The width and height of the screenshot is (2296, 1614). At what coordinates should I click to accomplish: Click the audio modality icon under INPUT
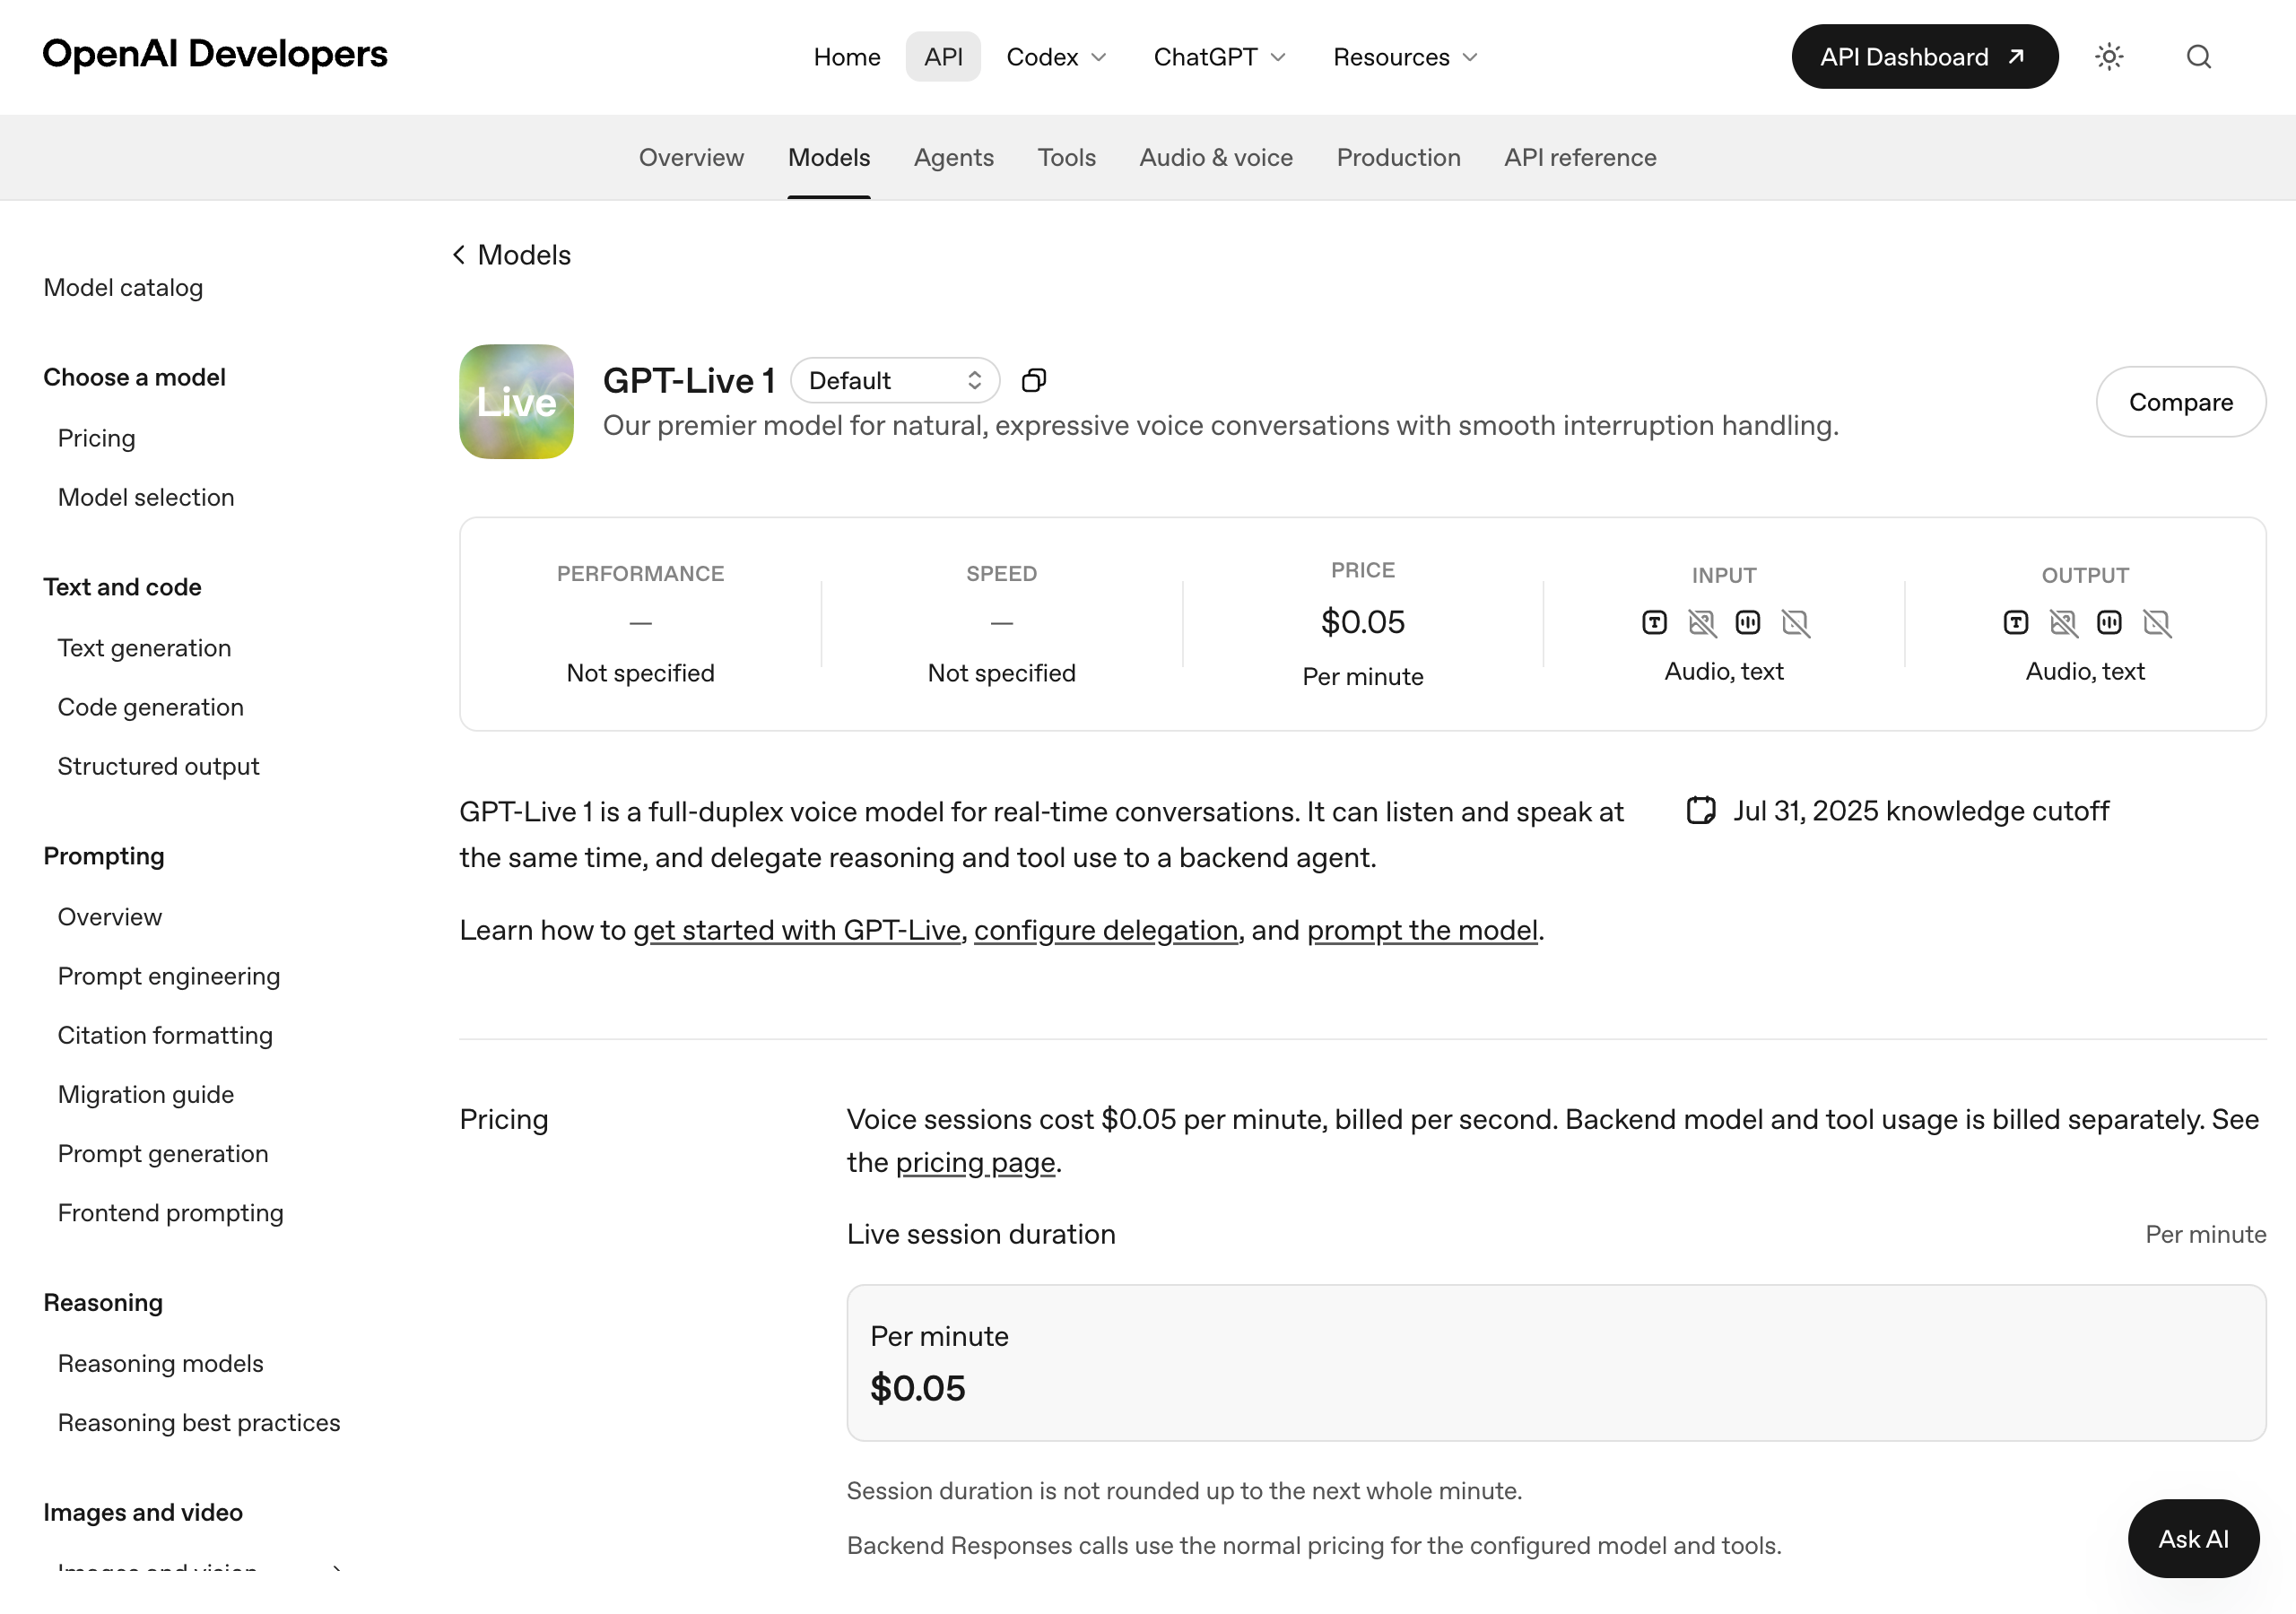point(1748,623)
